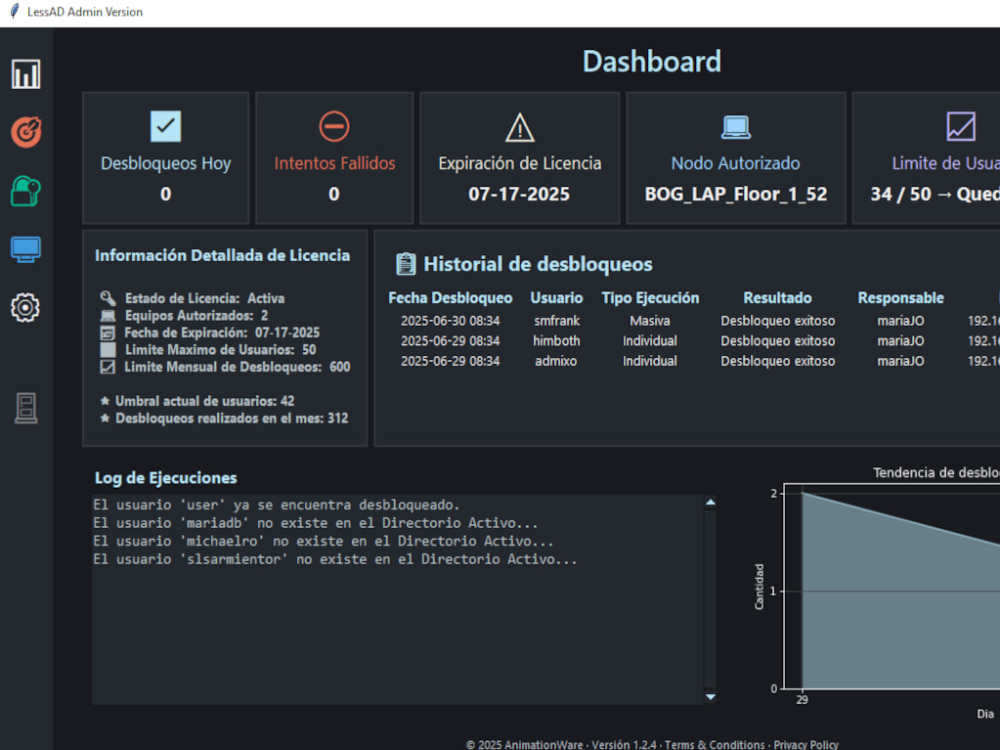Click the log line mentioning 'slsarmientor'

(x=335, y=559)
